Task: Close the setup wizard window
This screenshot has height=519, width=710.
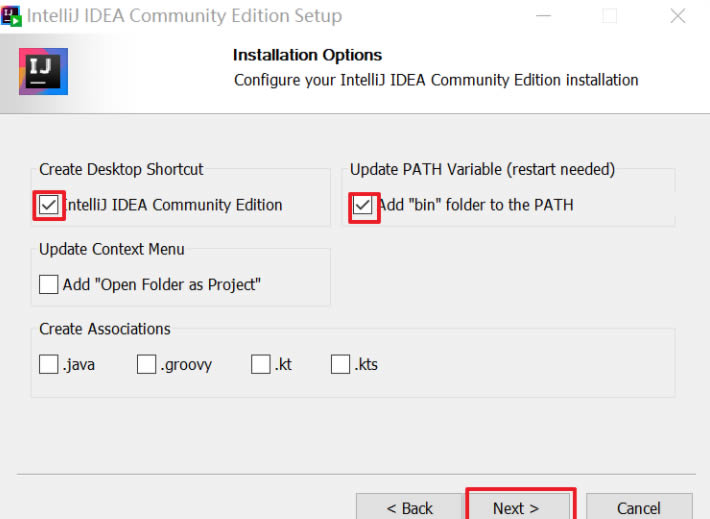Action: click(x=677, y=16)
